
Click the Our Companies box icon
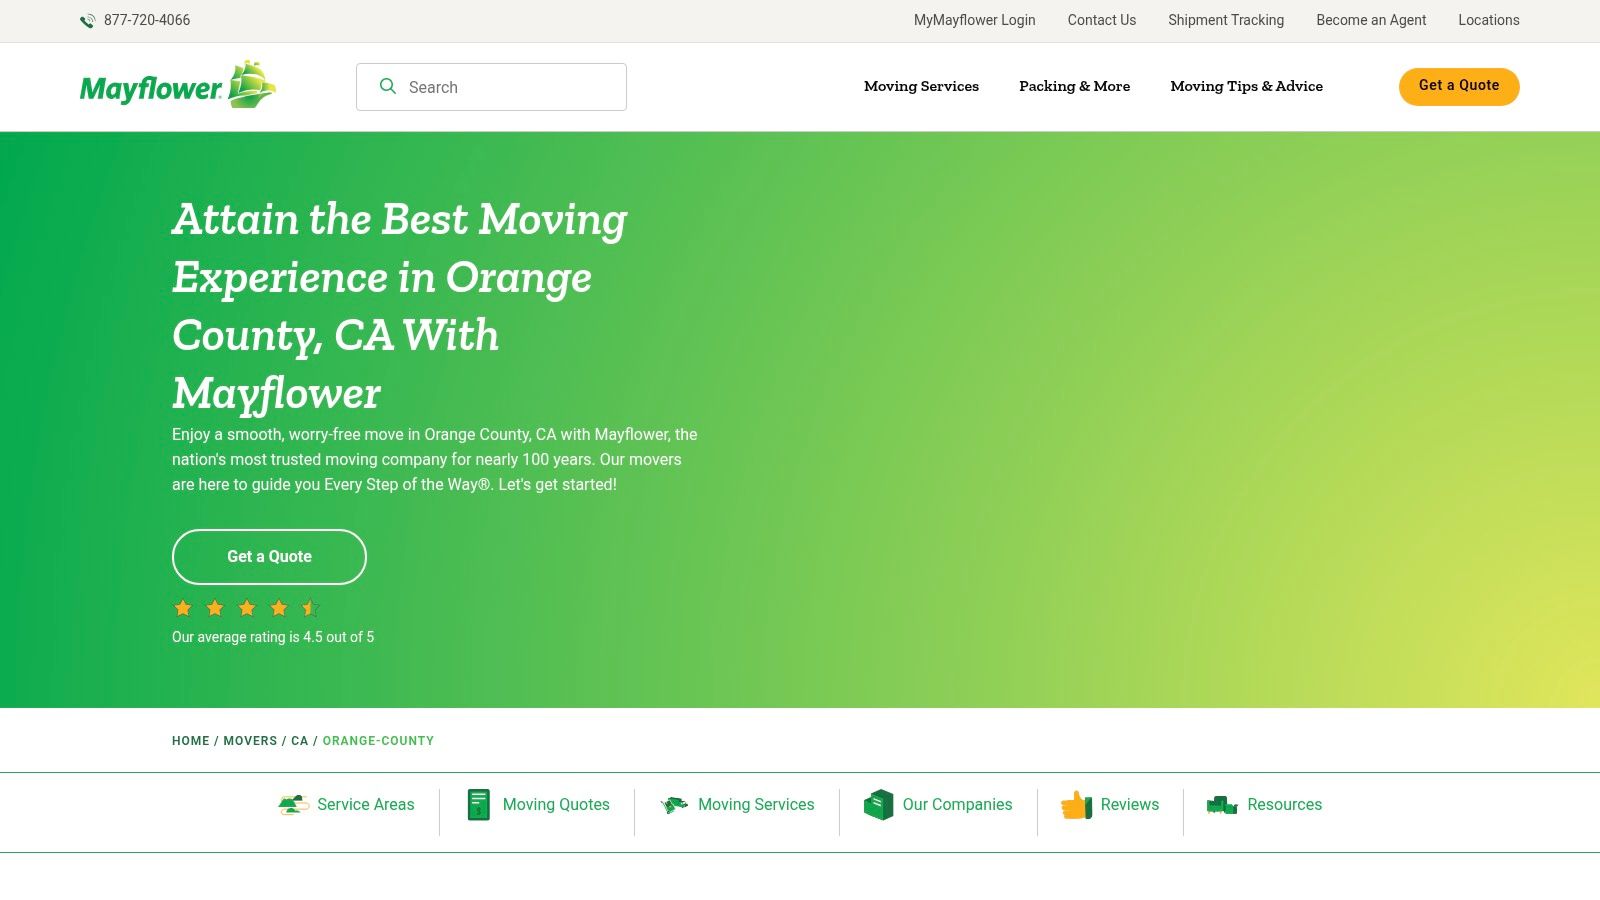pos(878,805)
